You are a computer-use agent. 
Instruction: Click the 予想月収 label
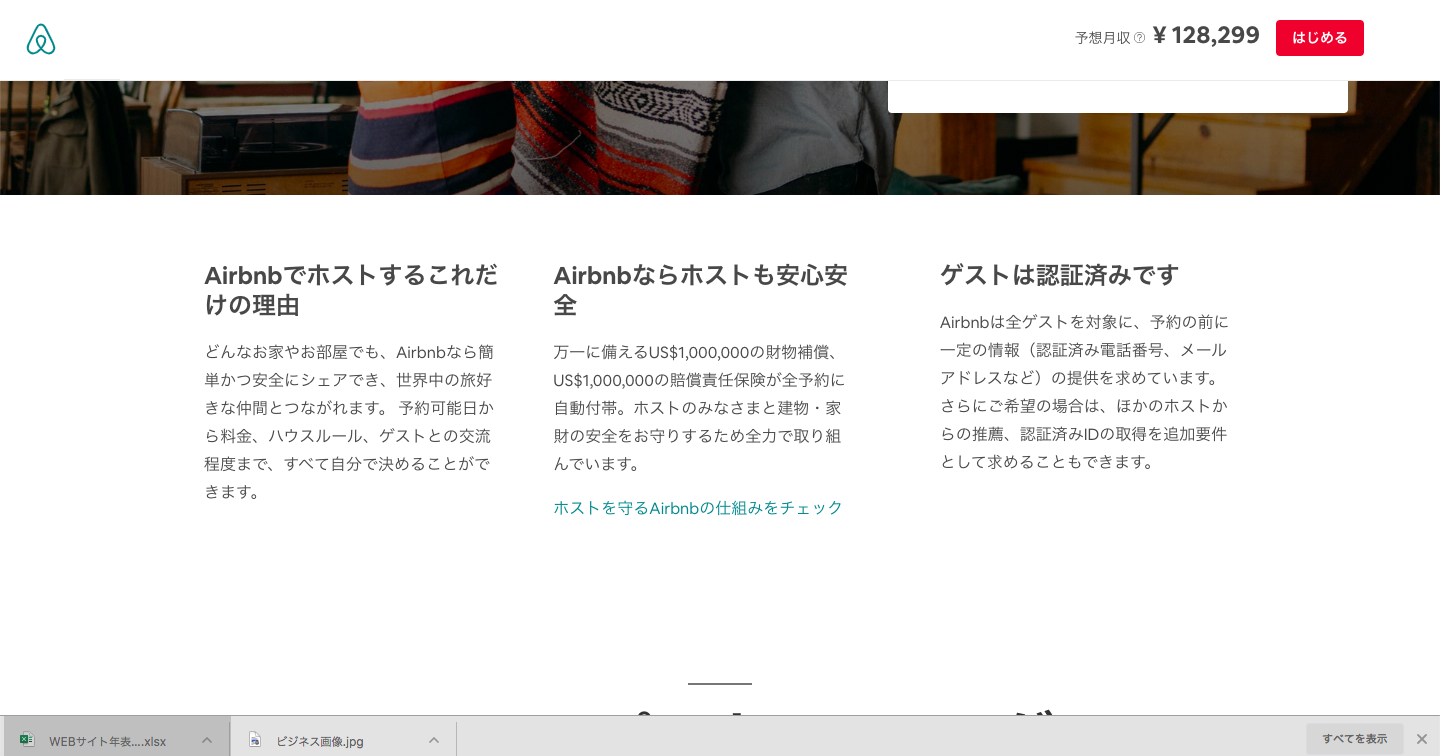pos(1102,38)
